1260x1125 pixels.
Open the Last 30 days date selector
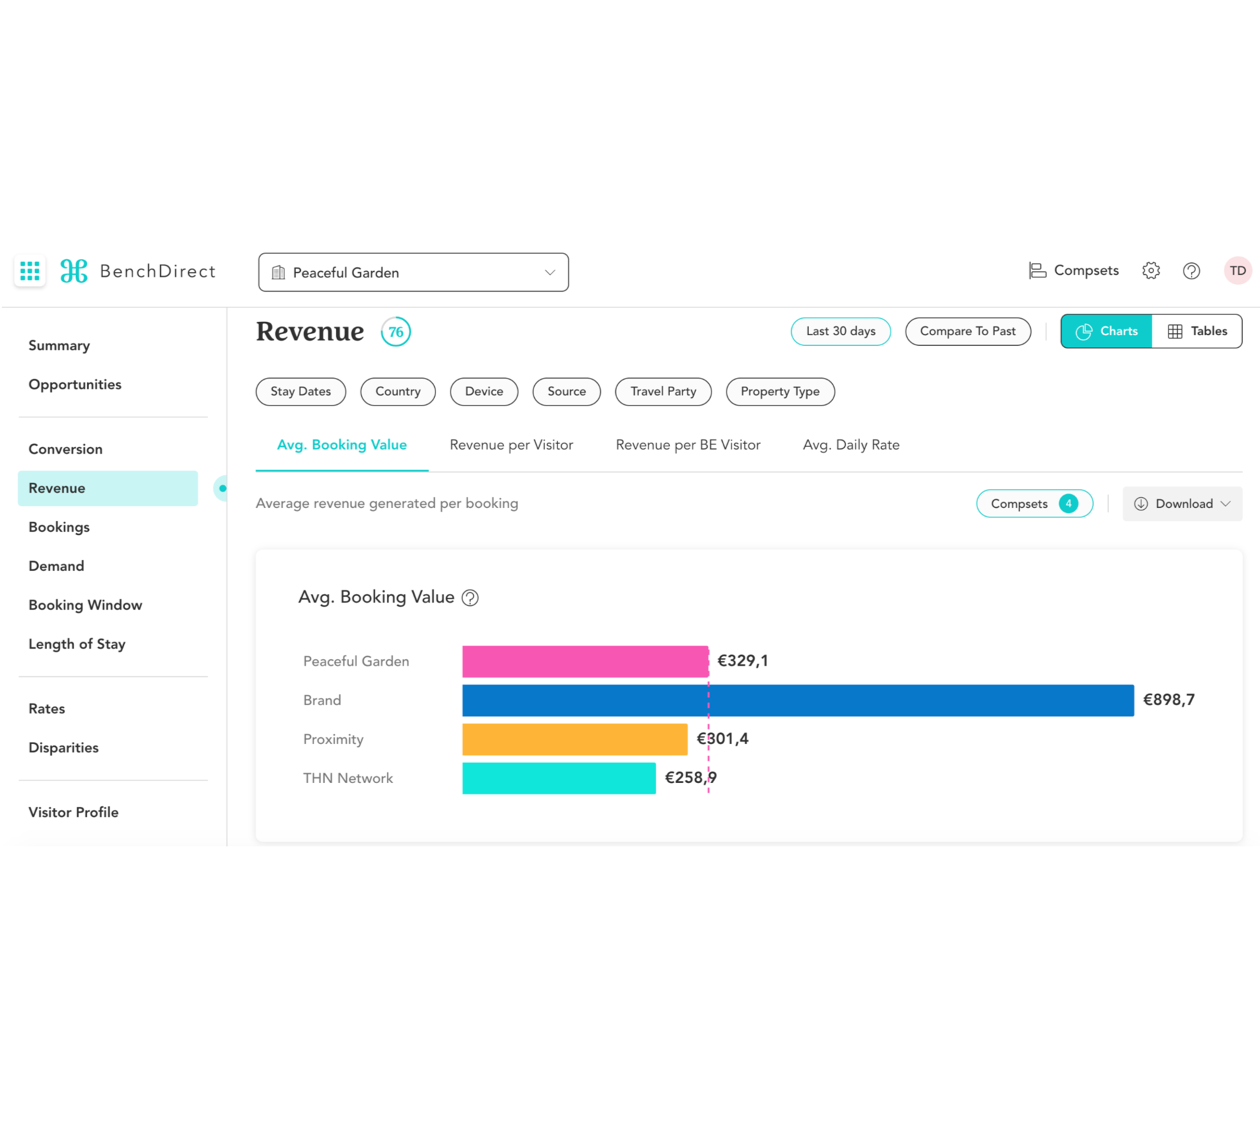point(840,331)
